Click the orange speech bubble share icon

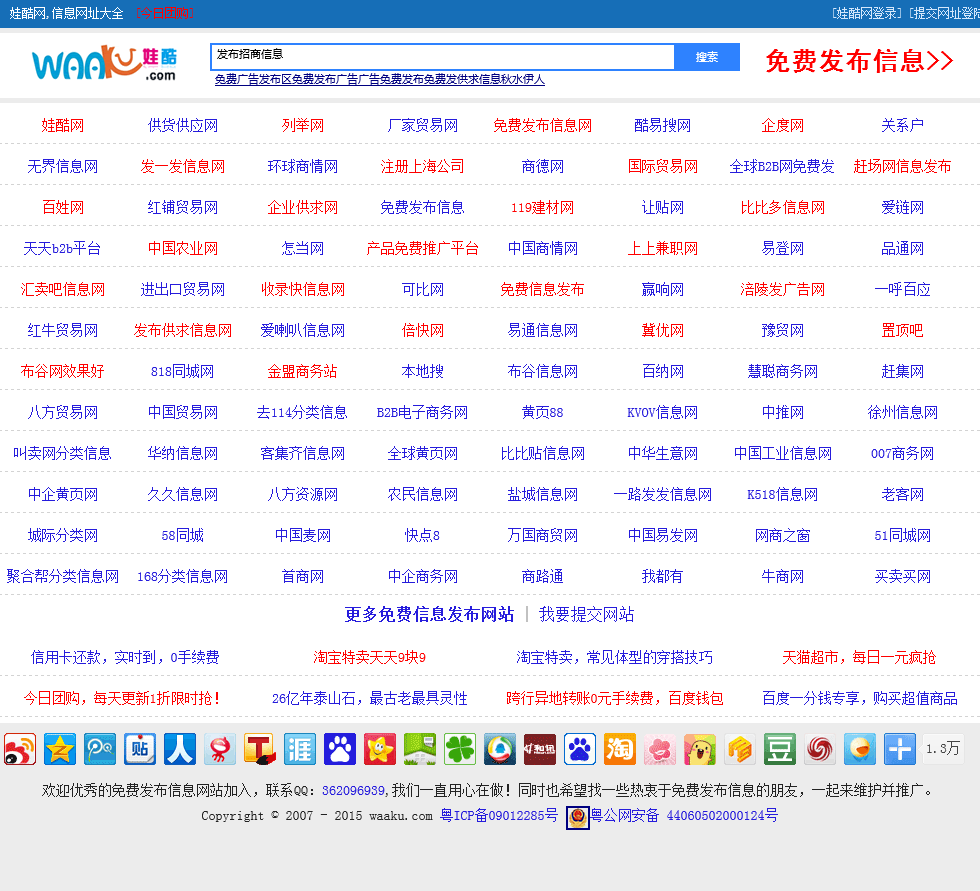click(860, 749)
